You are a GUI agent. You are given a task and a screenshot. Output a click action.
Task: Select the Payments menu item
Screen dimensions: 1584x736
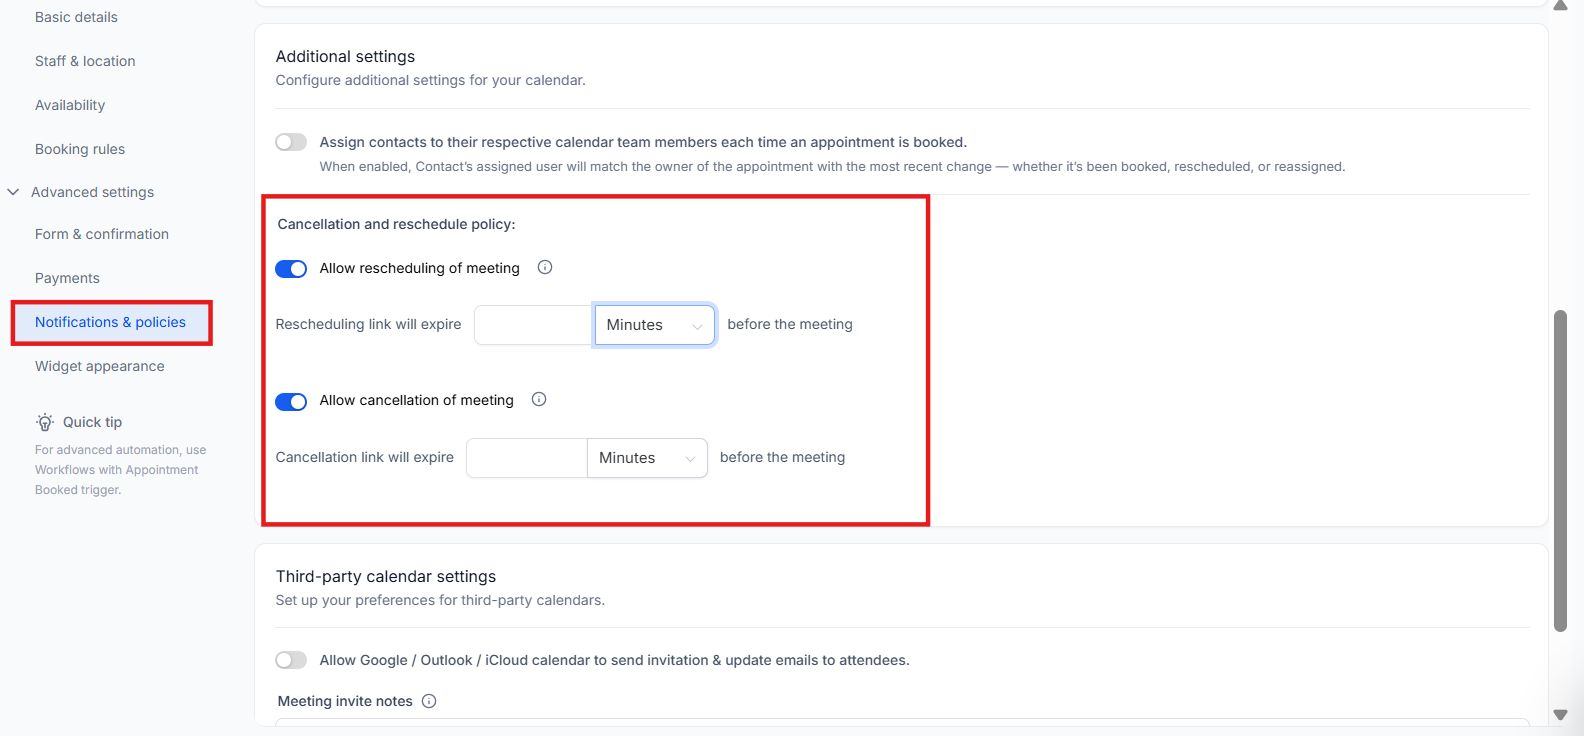click(x=67, y=278)
